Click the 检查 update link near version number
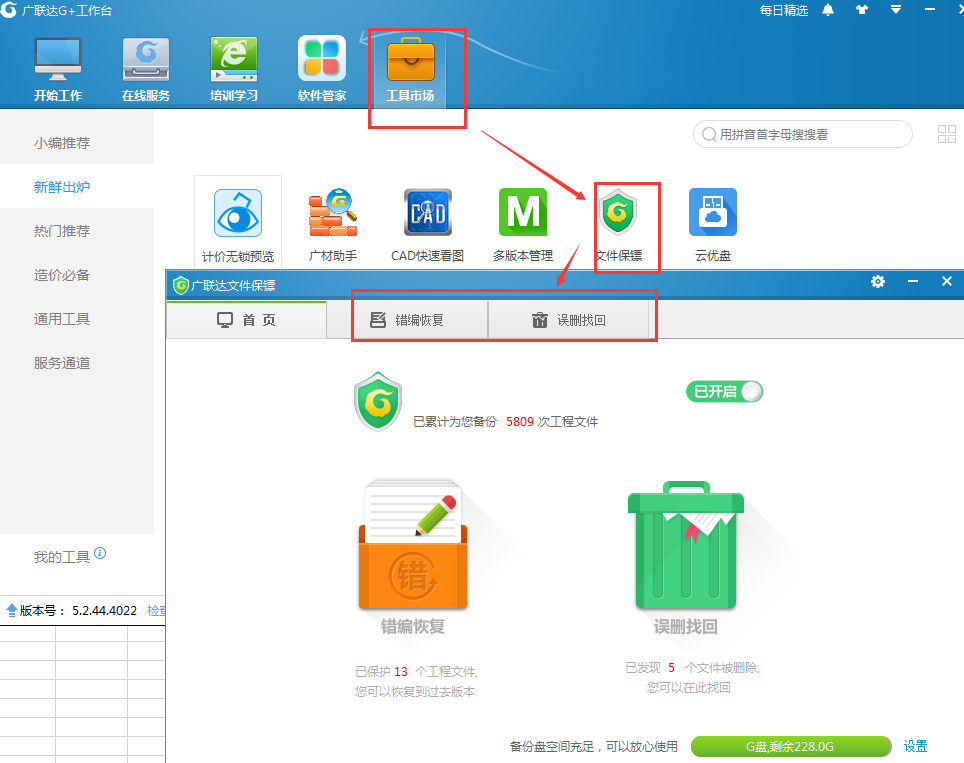This screenshot has width=964, height=763. tap(156, 611)
